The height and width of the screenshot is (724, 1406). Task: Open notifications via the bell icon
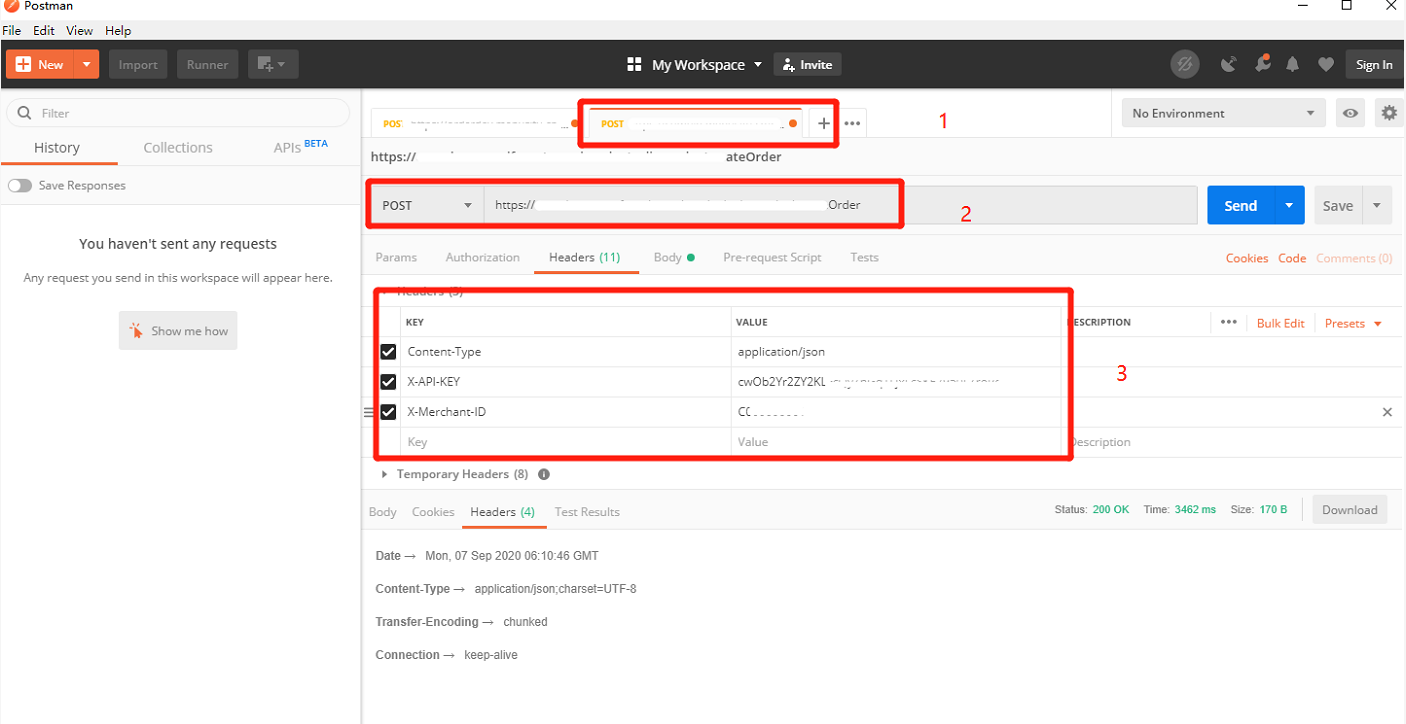click(1292, 64)
